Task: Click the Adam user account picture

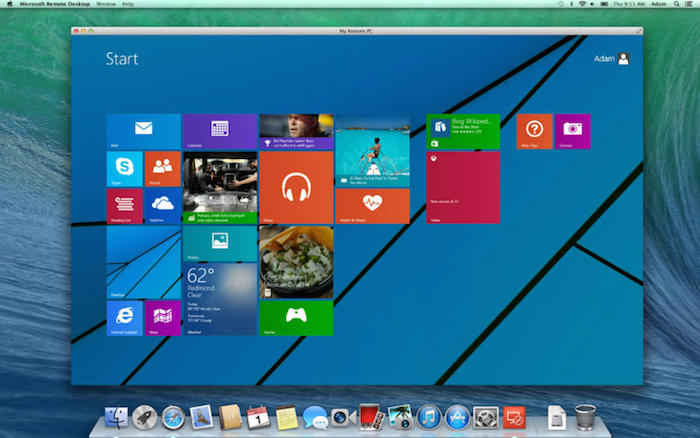Action: tap(623, 59)
